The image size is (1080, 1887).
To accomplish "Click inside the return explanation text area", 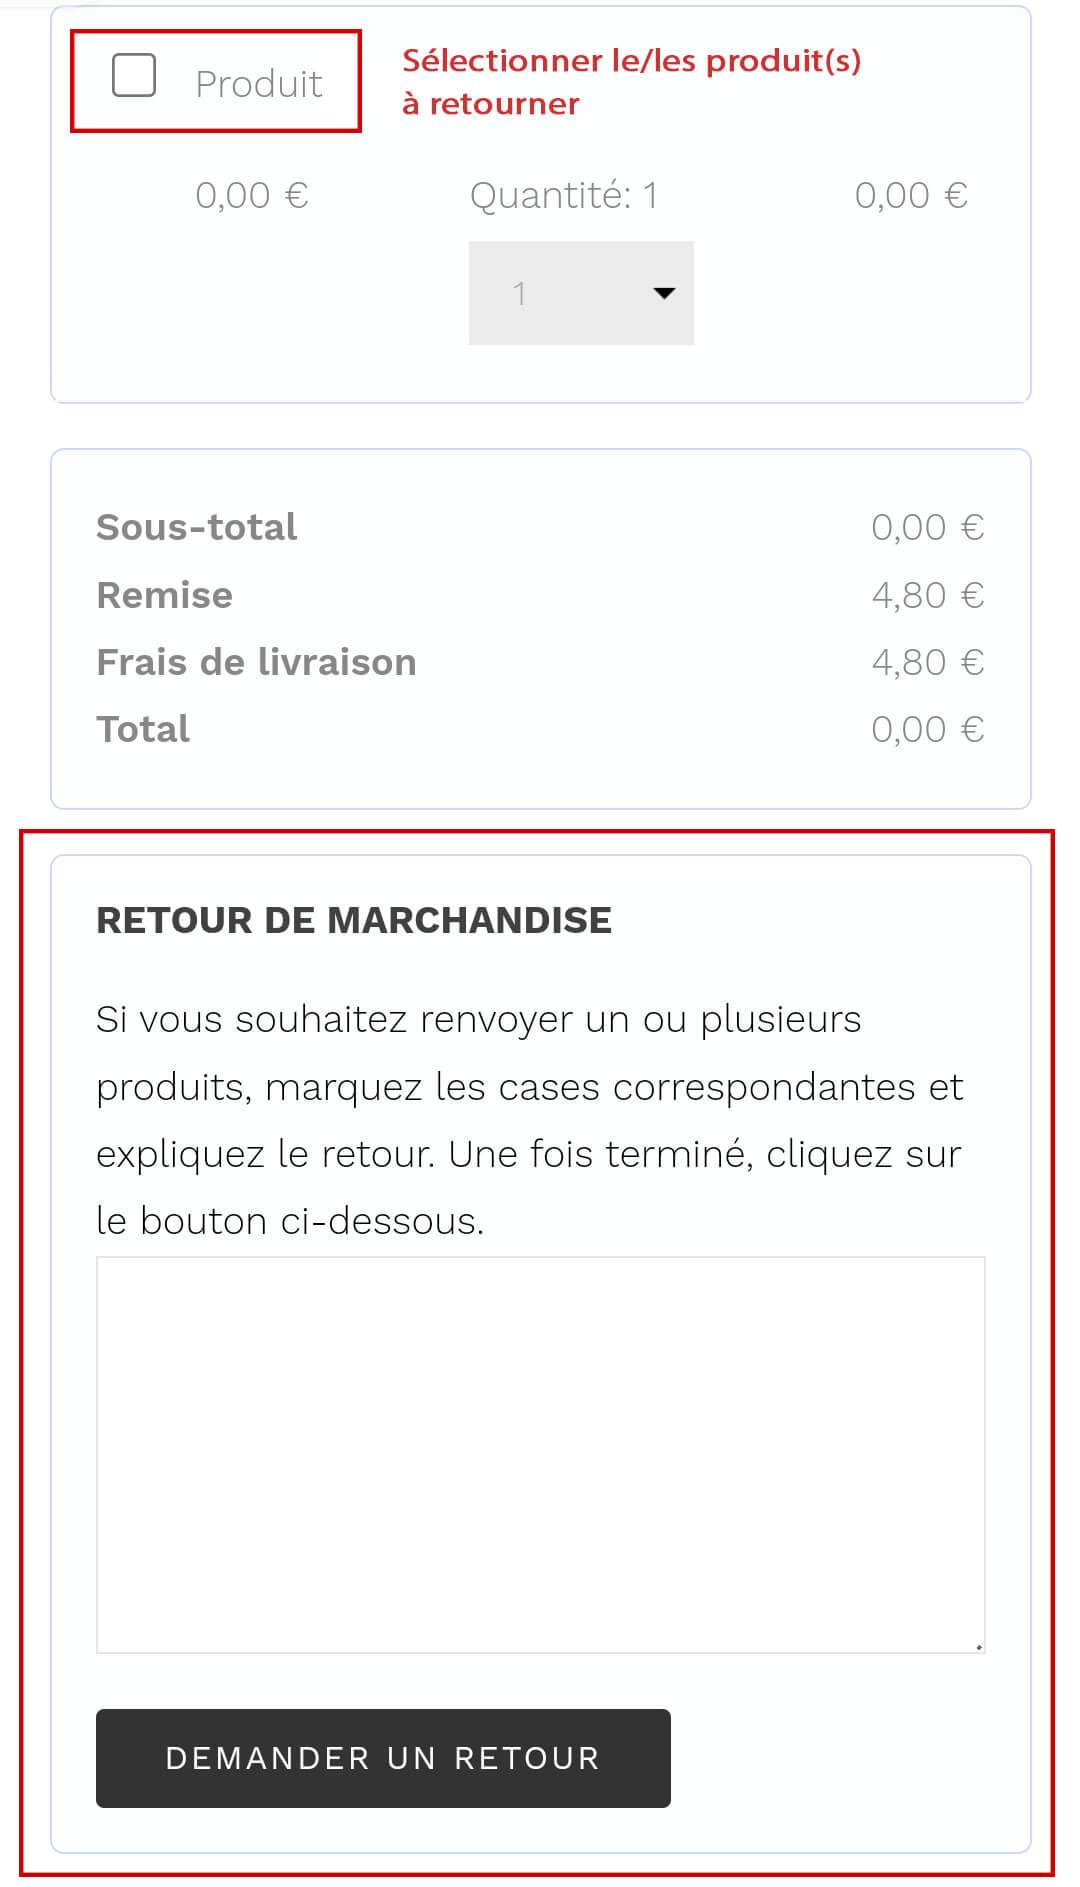I will (x=540, y=1454).
